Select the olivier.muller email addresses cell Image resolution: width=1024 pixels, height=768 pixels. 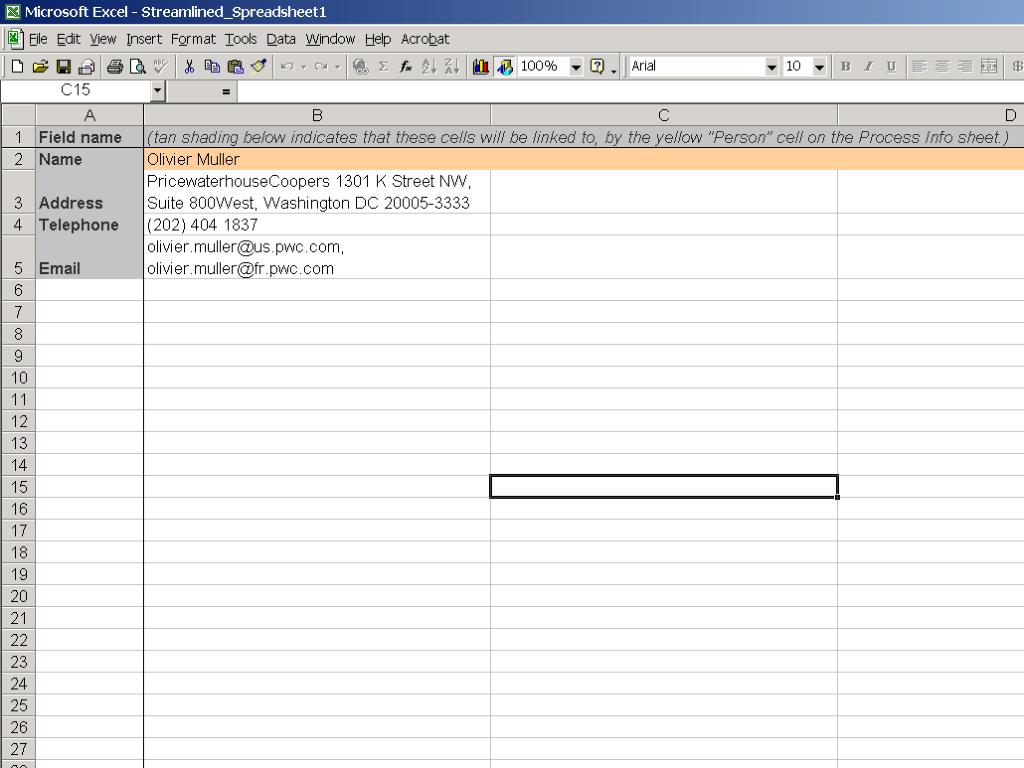coord(317,257)
